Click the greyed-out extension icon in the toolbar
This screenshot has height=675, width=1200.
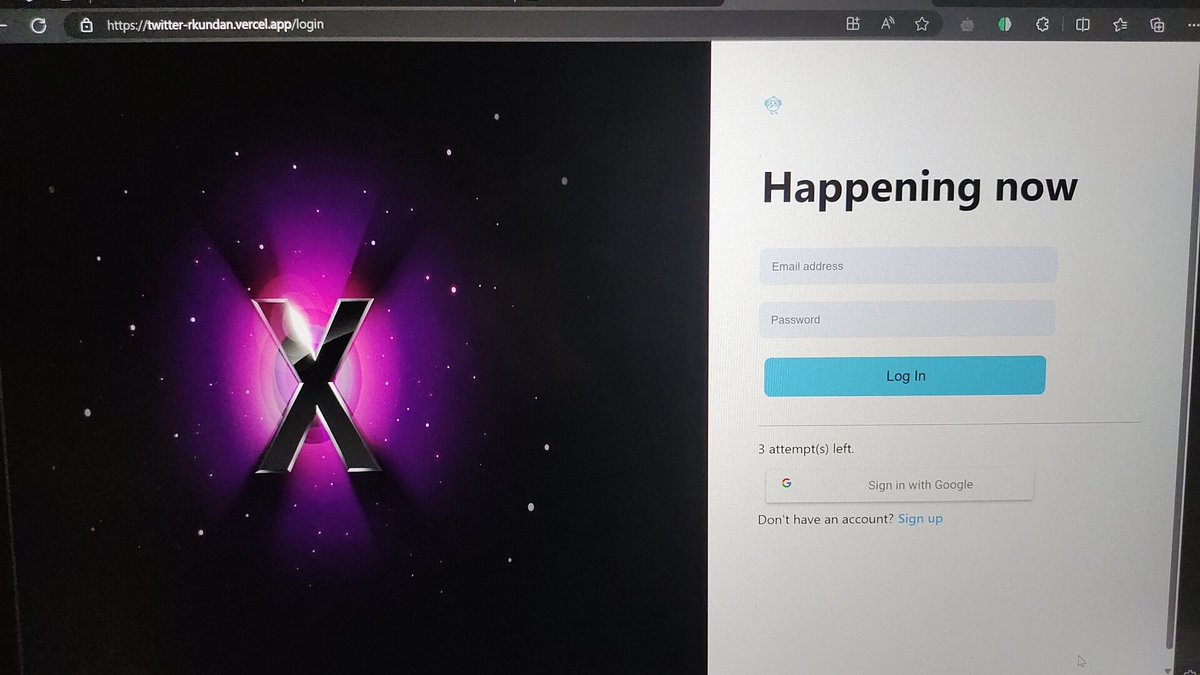pos(966,24)
